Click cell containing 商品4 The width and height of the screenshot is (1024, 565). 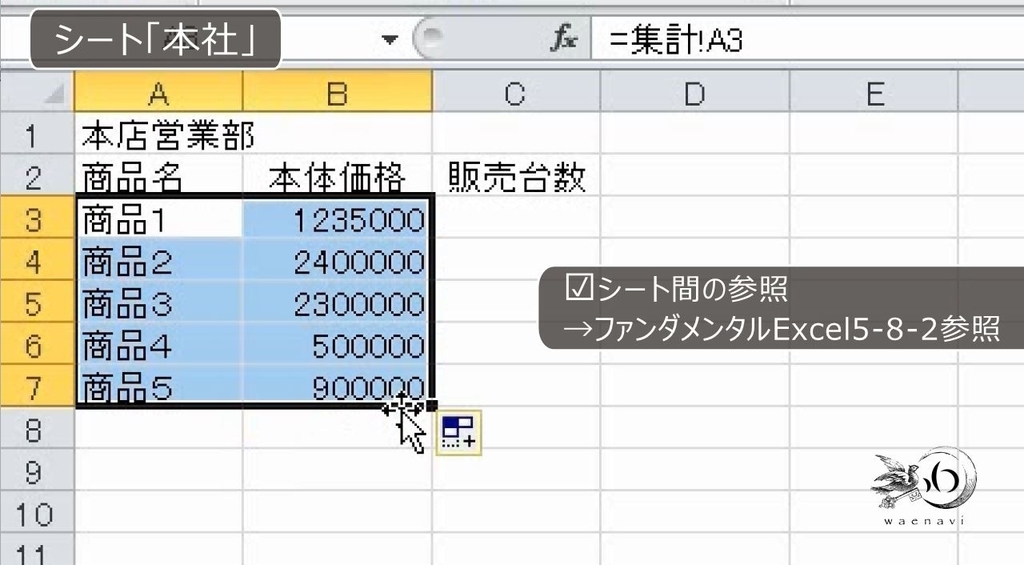(x=159, y=344)
